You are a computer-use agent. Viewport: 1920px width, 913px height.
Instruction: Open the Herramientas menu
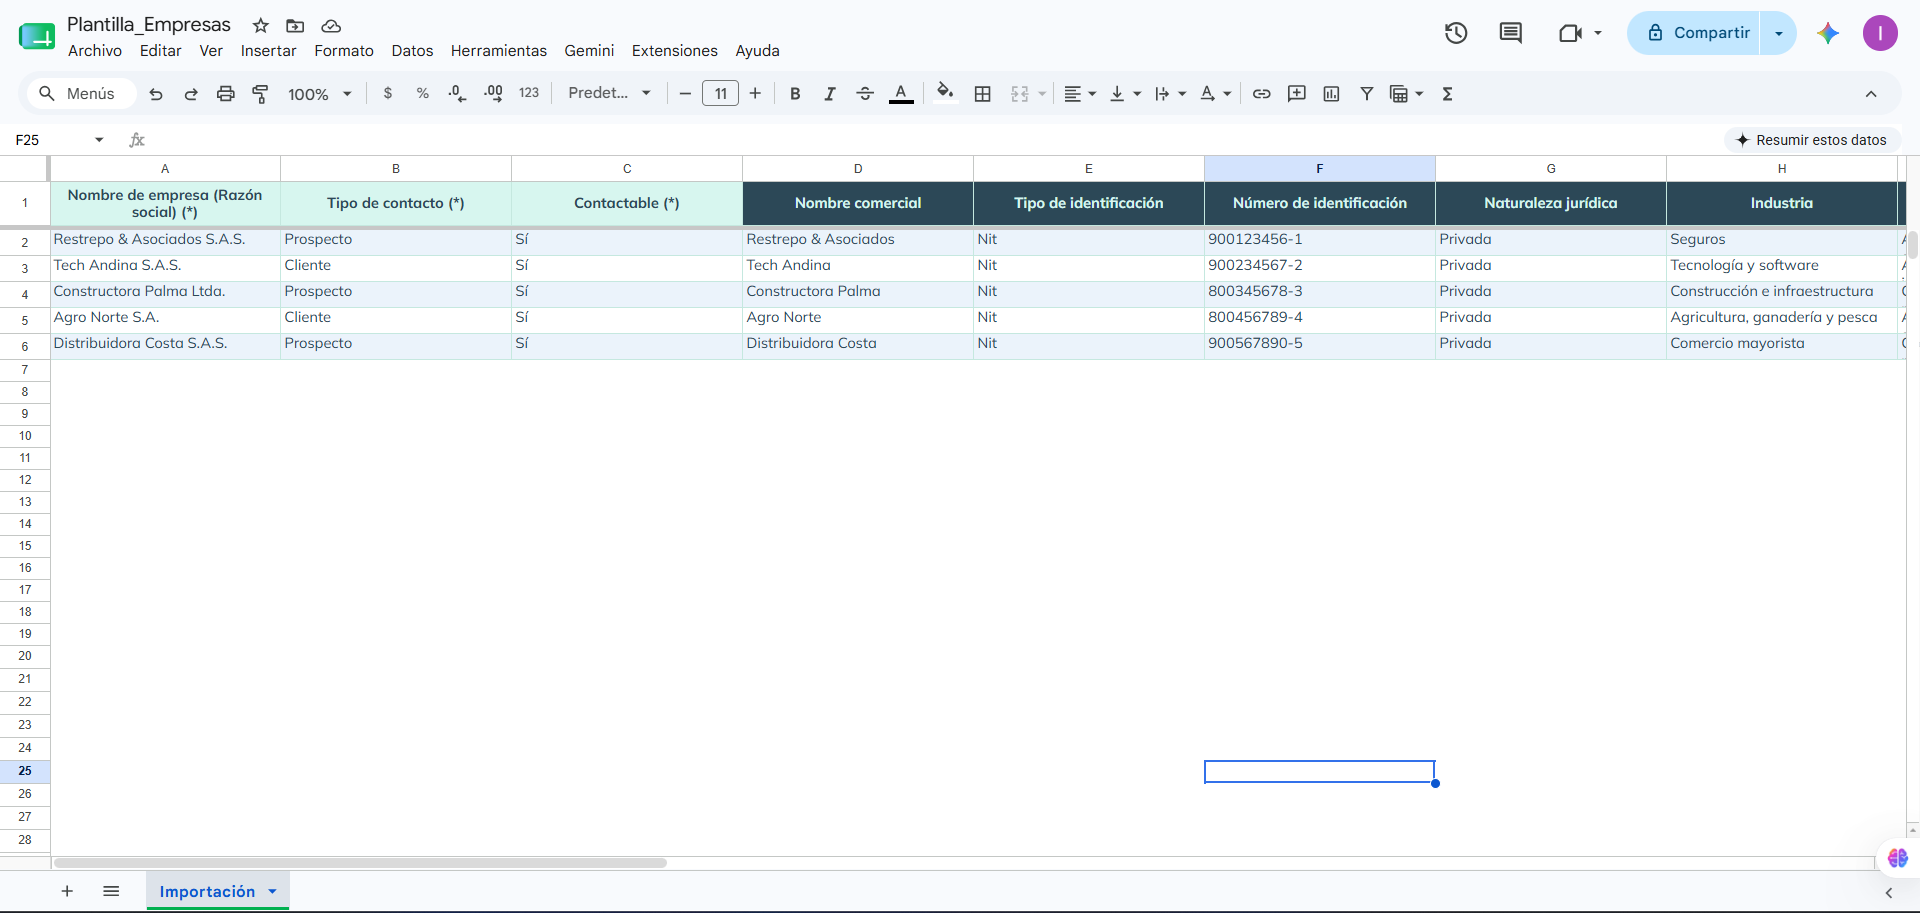[x=499, y=51]
